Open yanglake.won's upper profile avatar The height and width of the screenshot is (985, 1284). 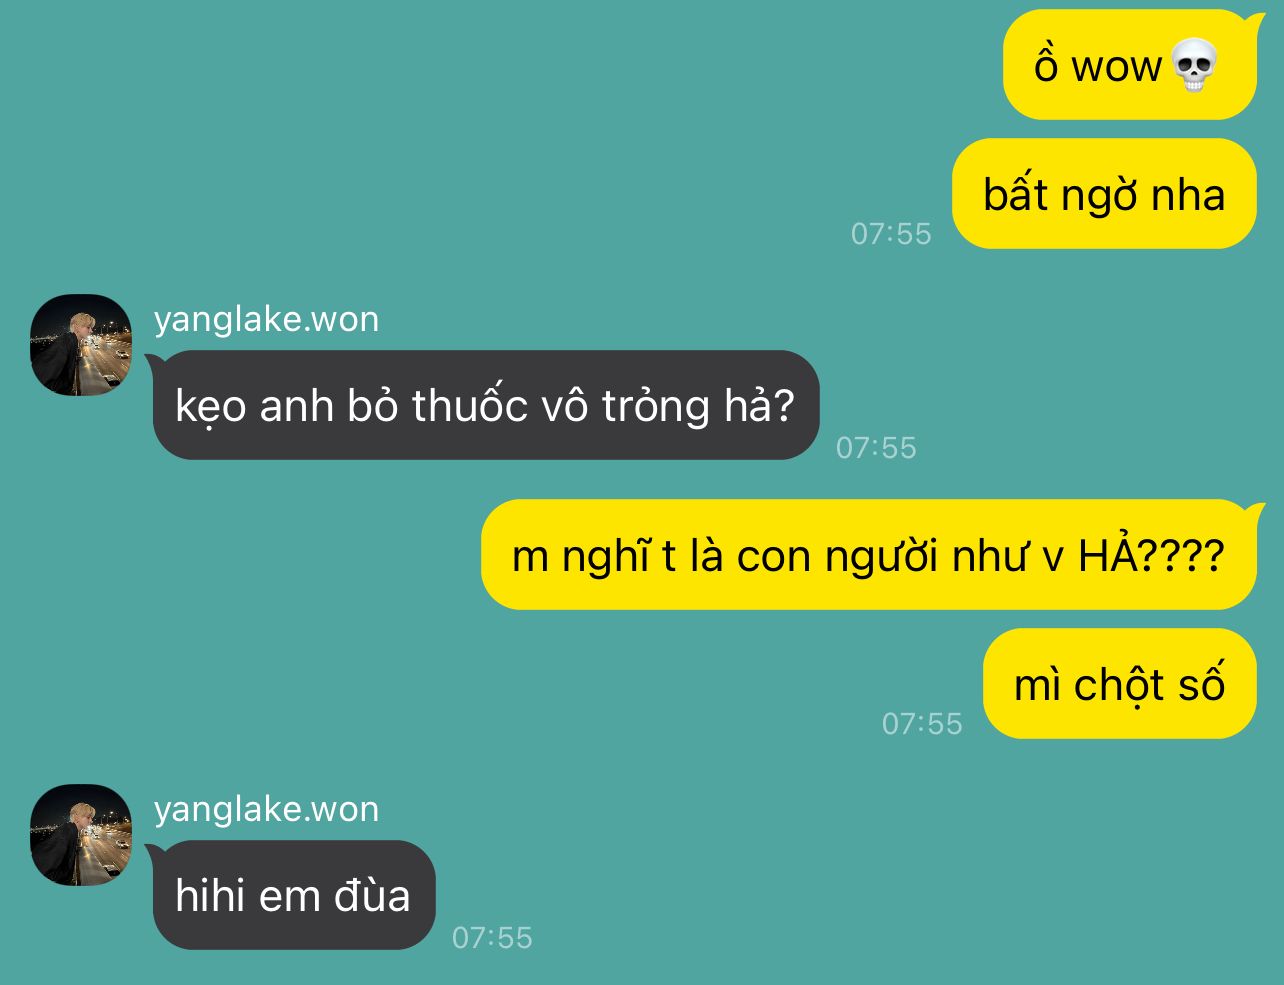(x=81, y=345)
